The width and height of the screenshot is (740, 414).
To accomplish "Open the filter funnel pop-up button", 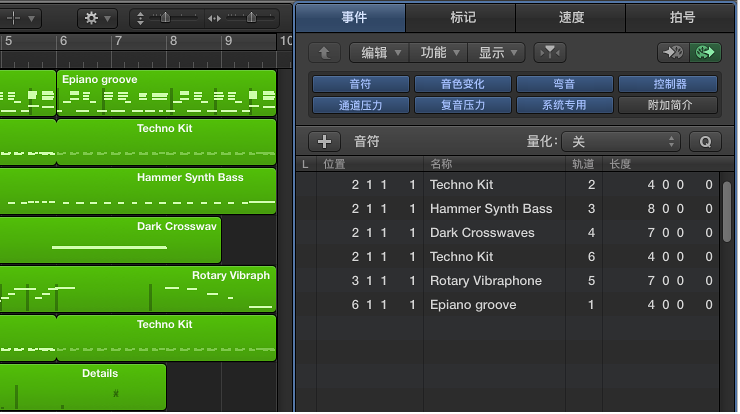I will (x=549, y=53).
